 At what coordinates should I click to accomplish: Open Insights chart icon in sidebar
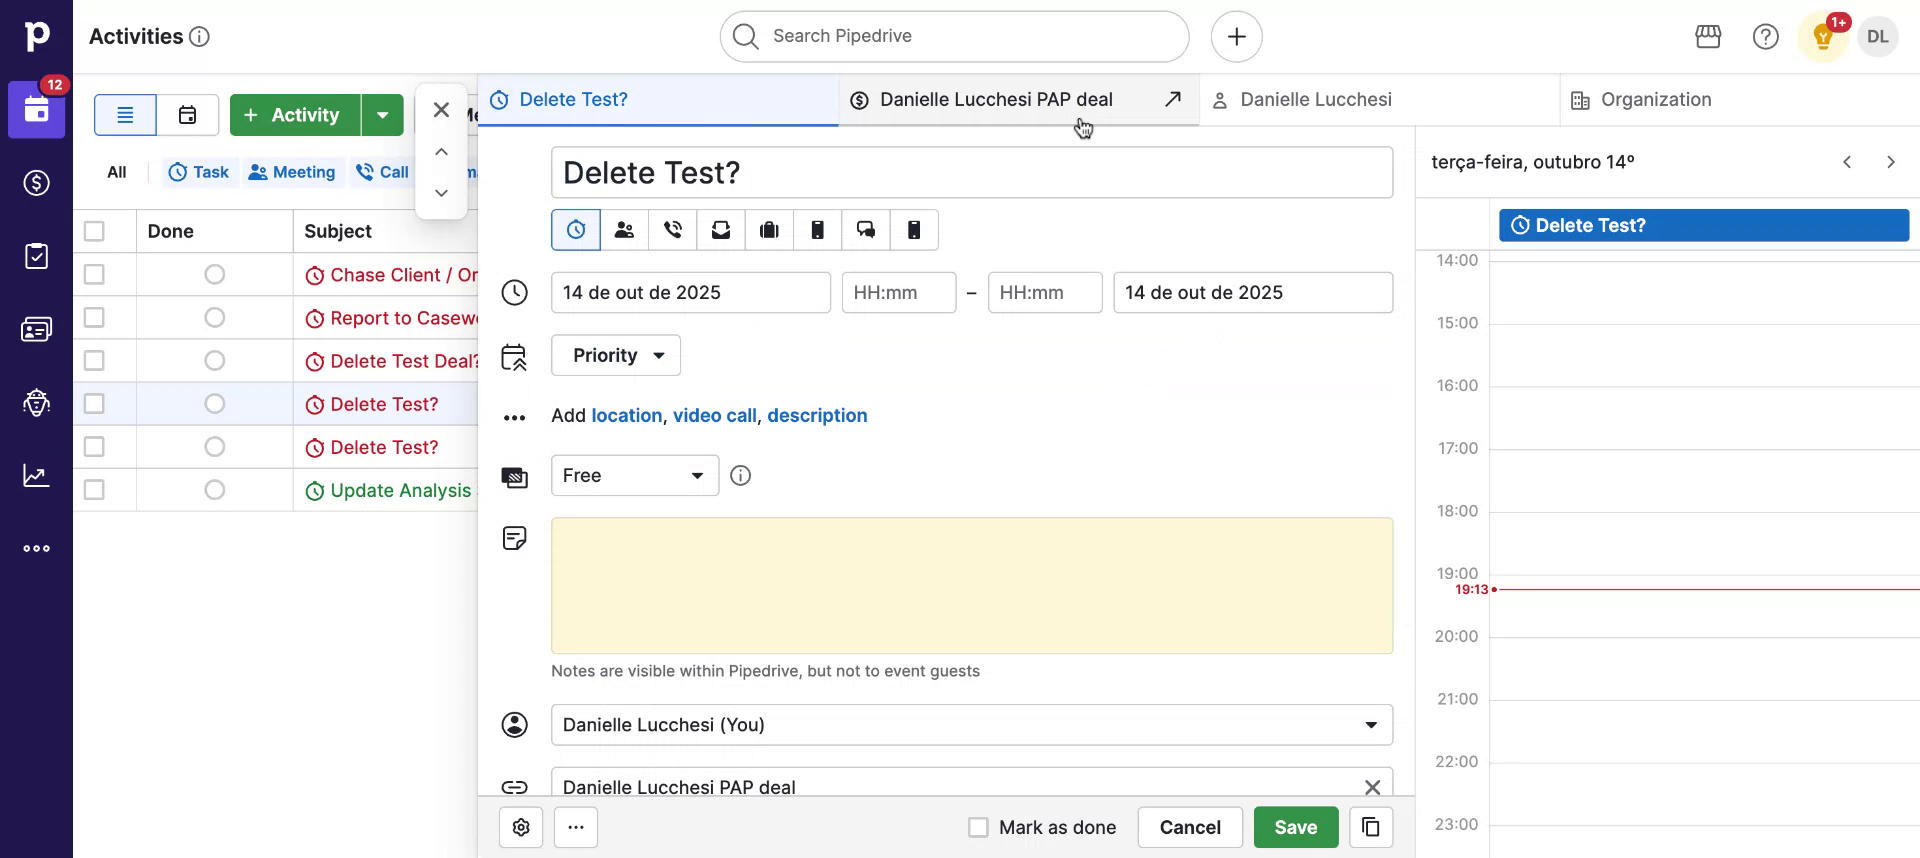(37, 475)
